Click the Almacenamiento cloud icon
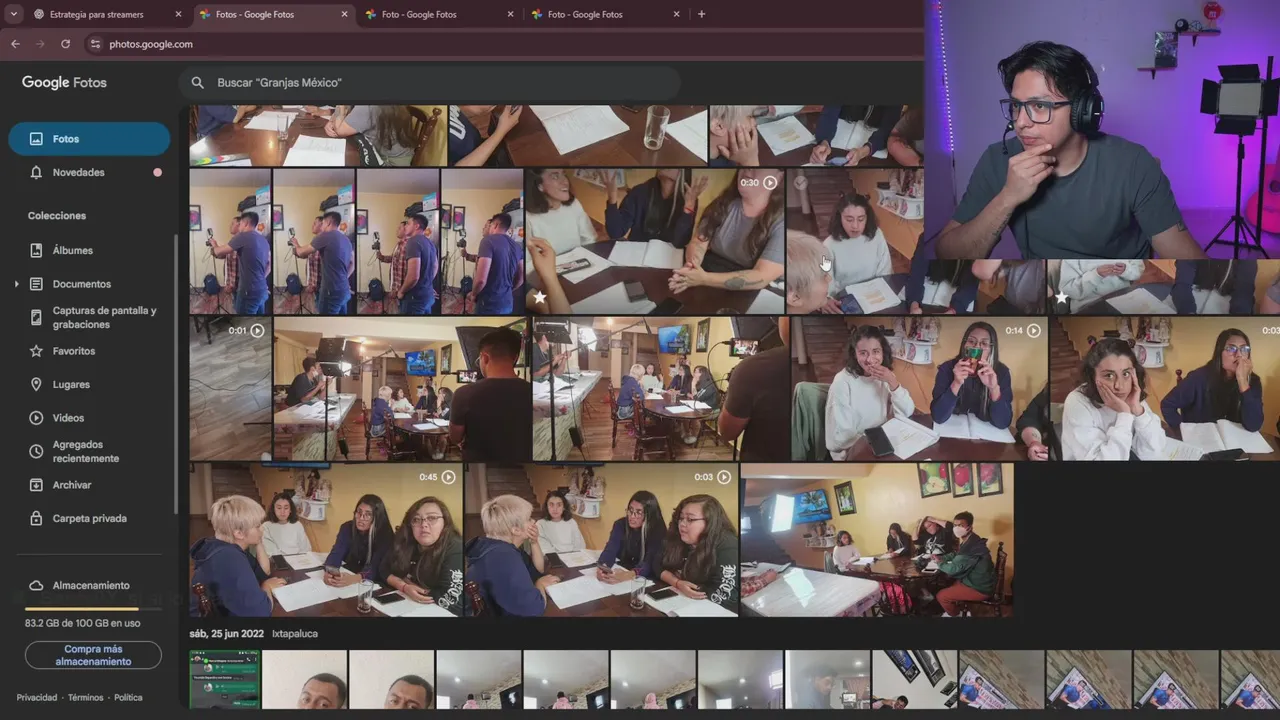1280x720 pixels. (36, 585)
